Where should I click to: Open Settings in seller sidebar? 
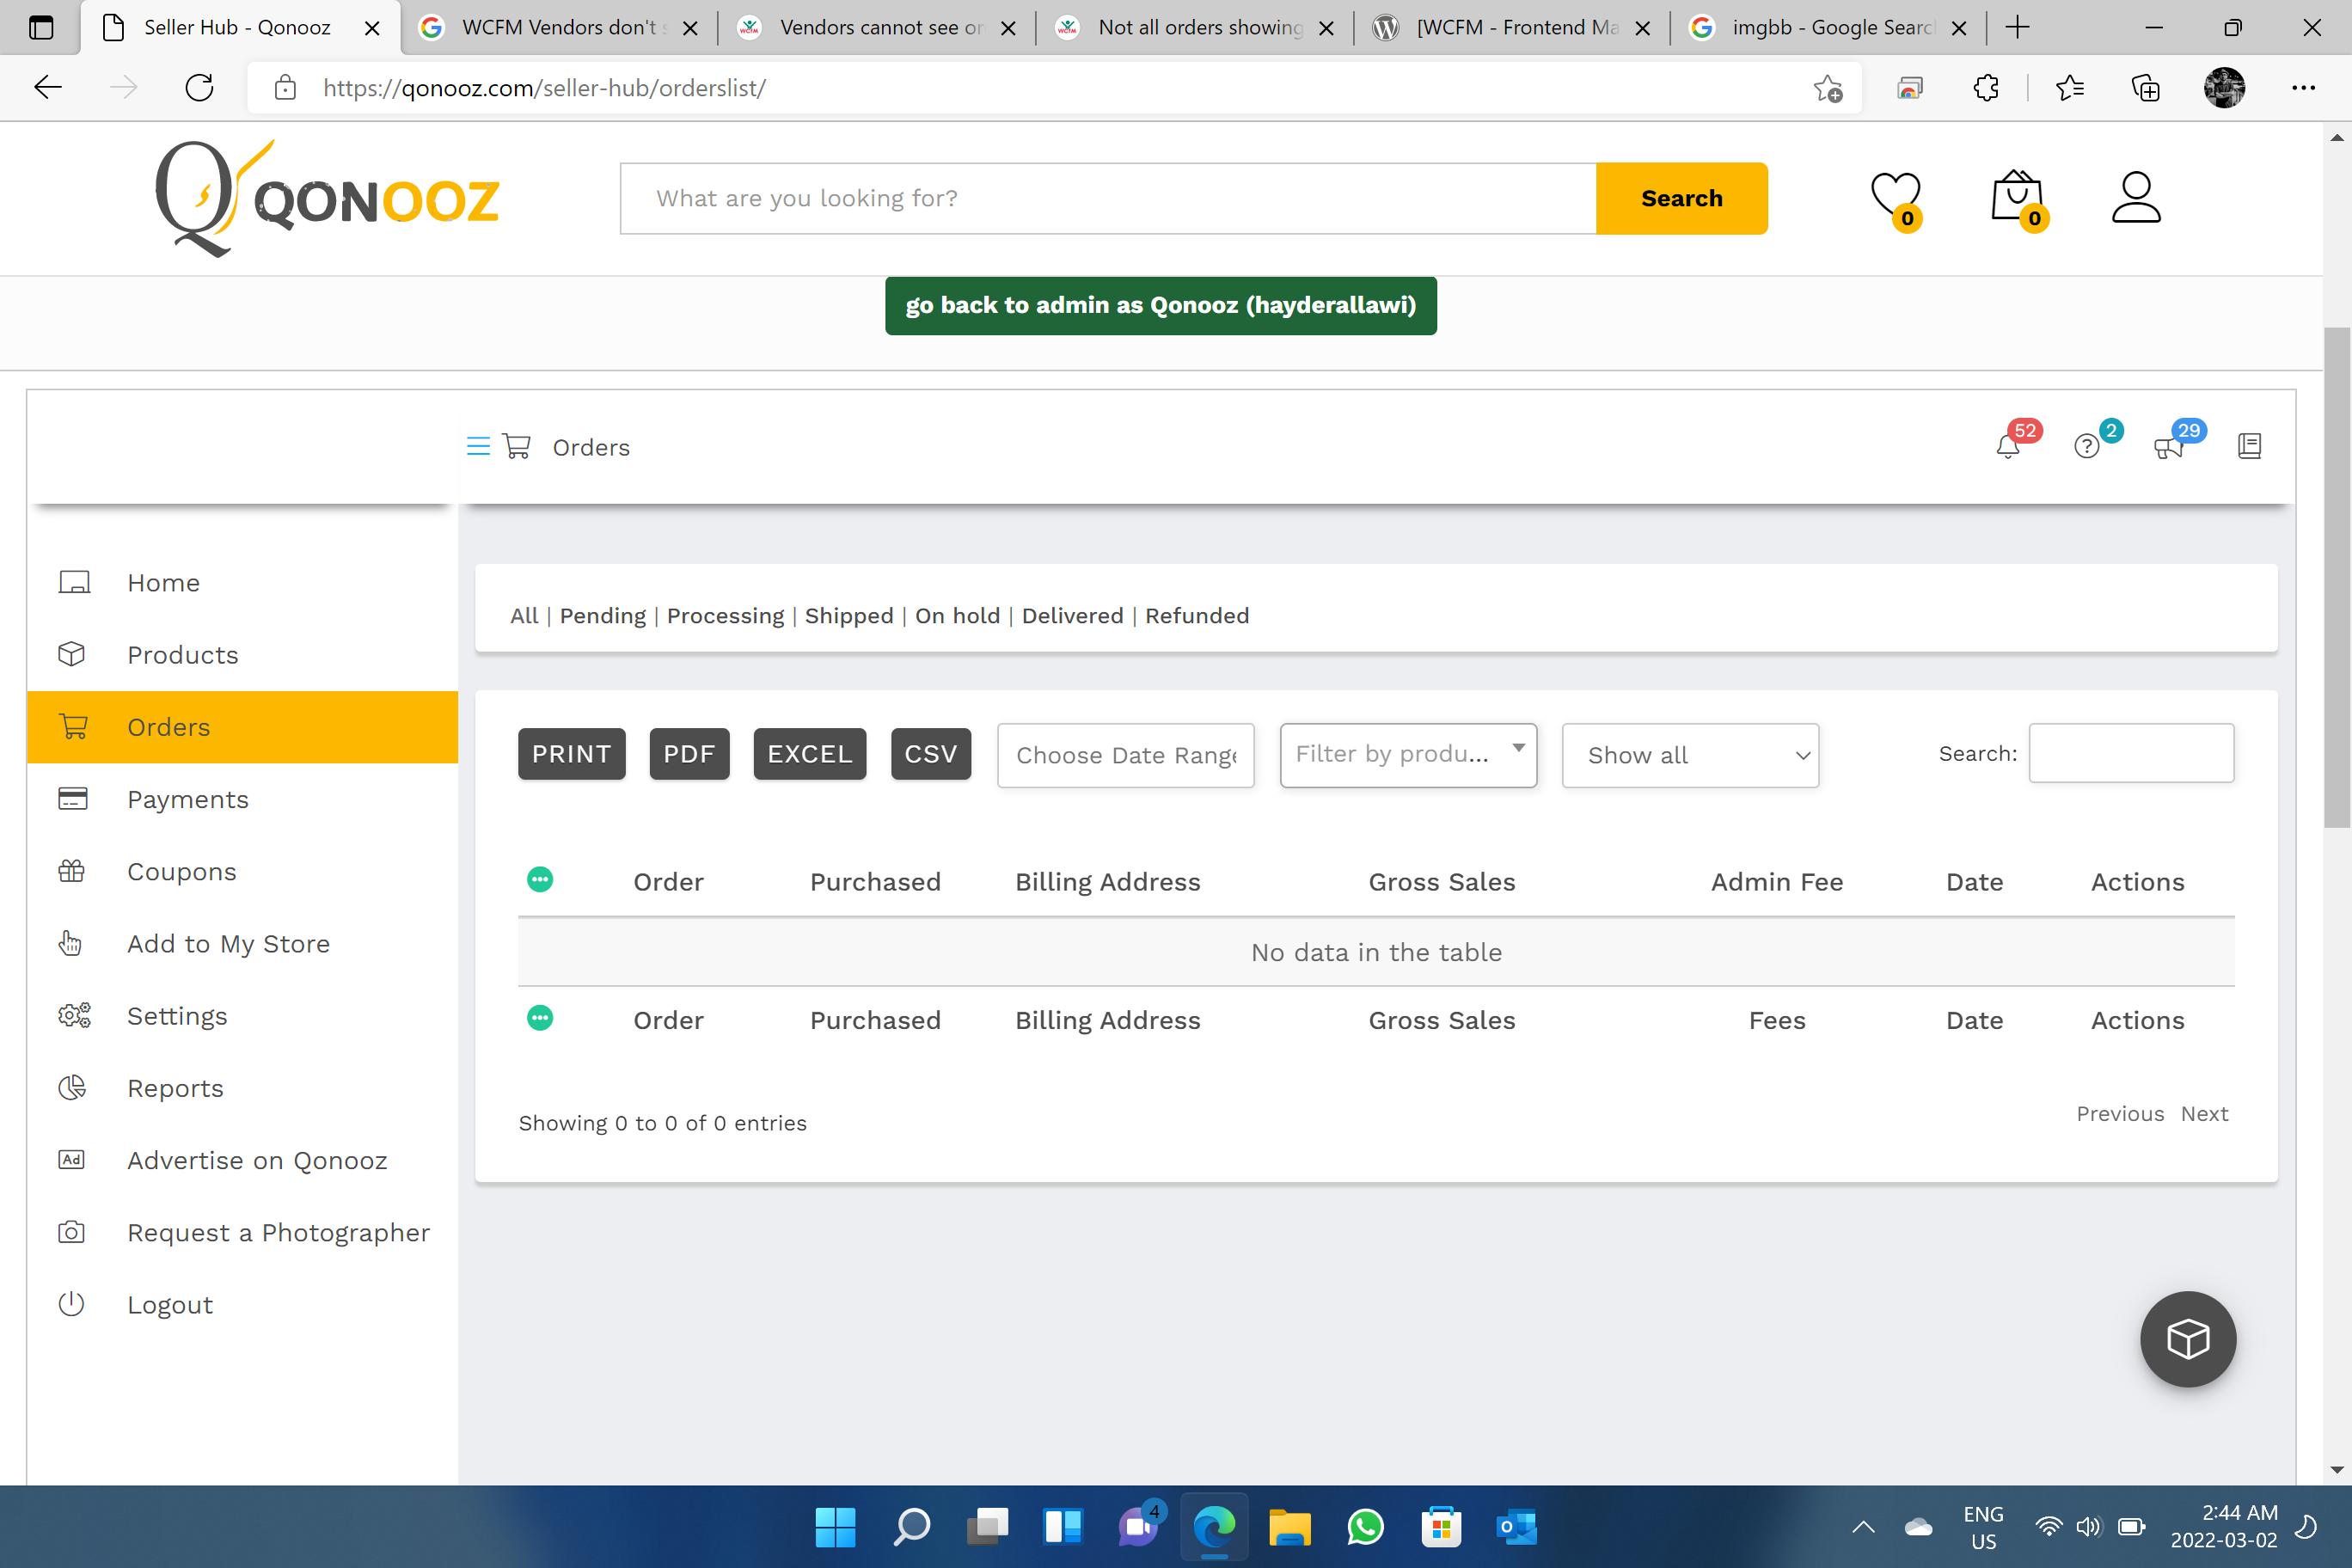242,1015
